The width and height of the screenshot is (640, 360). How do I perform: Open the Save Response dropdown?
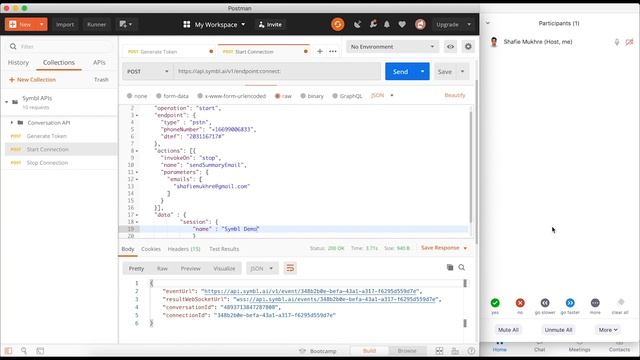tap(444, 248)
